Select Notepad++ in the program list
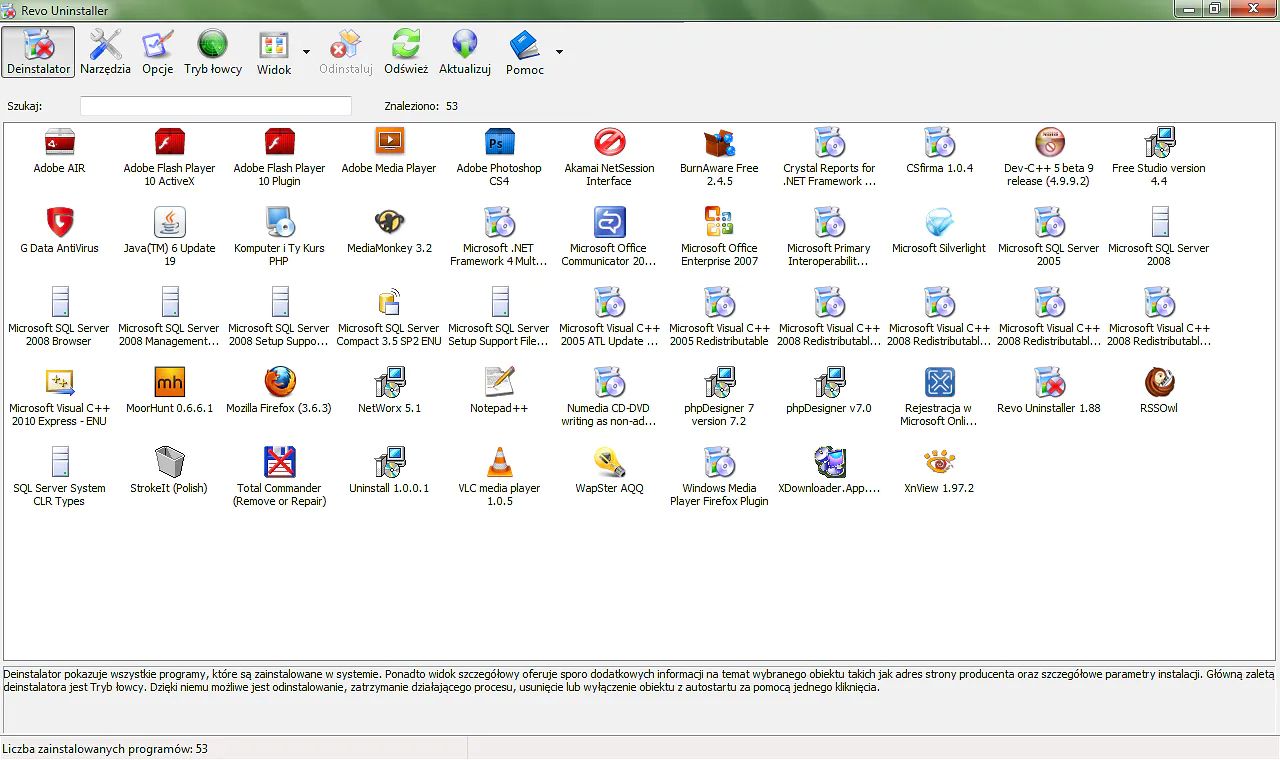 [498, 390]
